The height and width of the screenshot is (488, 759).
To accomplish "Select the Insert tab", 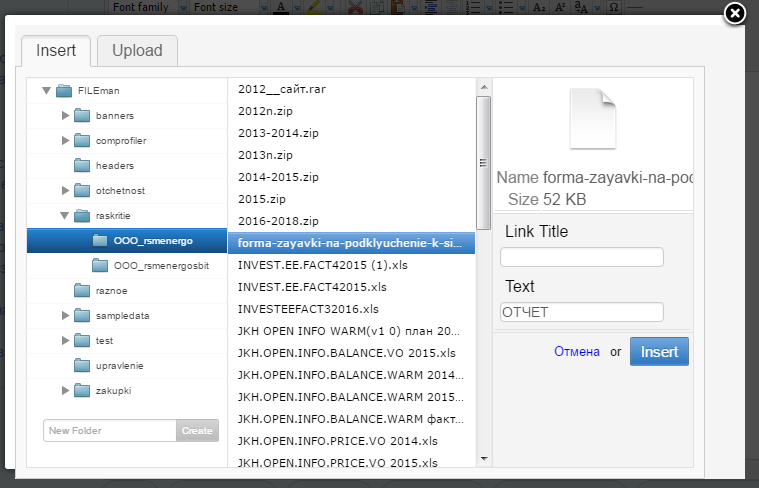I will (56, 50).
